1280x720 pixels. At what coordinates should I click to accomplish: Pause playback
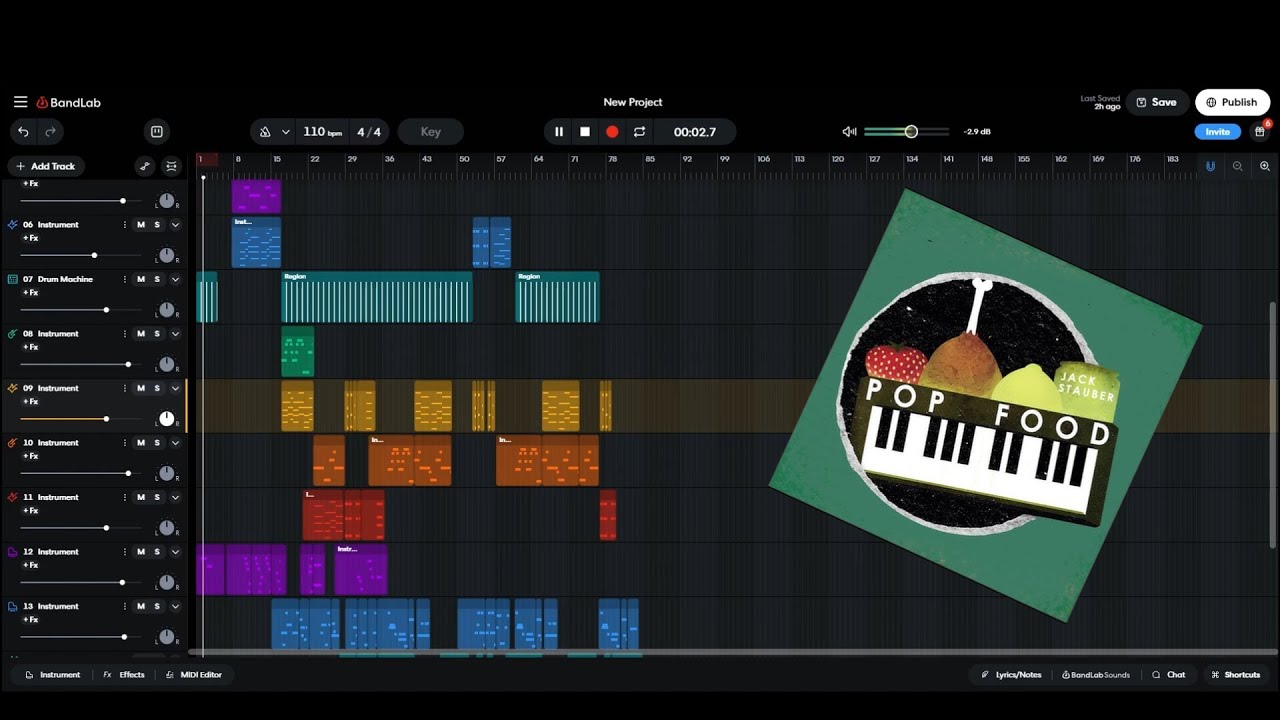point(559,132)
